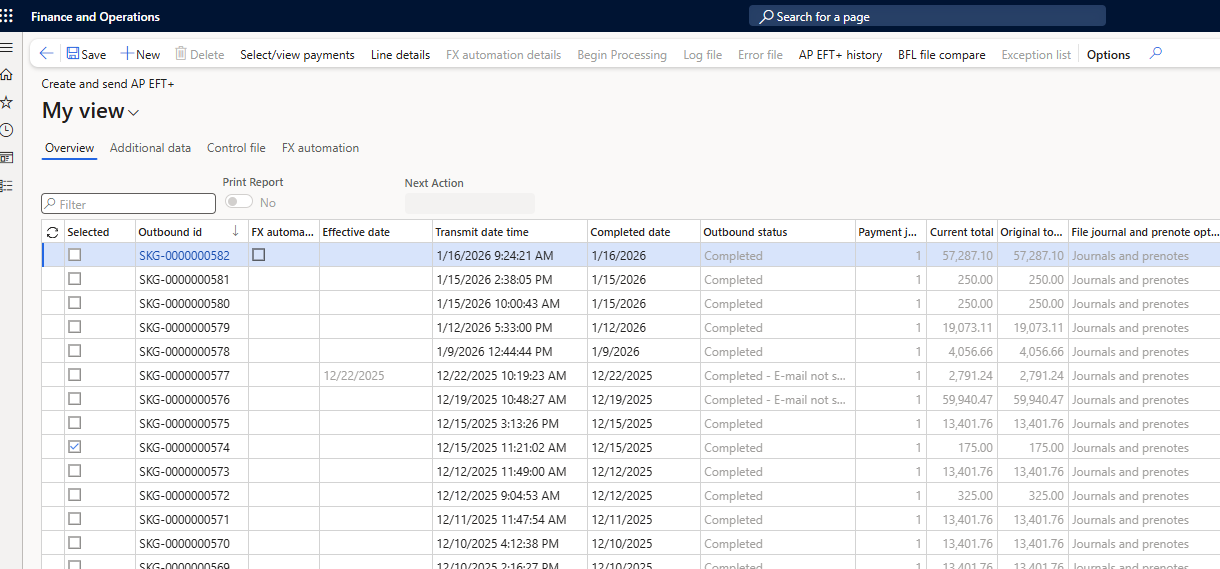Open Favorites star in sidebar
Viewport: 1220px width, 569px height.
6,102
